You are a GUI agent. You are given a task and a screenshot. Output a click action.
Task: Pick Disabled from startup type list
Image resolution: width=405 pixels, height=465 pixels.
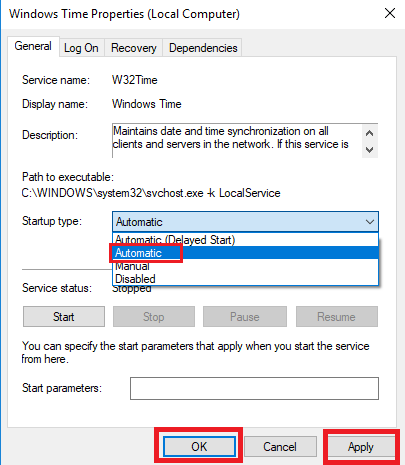tap(245, 279)
